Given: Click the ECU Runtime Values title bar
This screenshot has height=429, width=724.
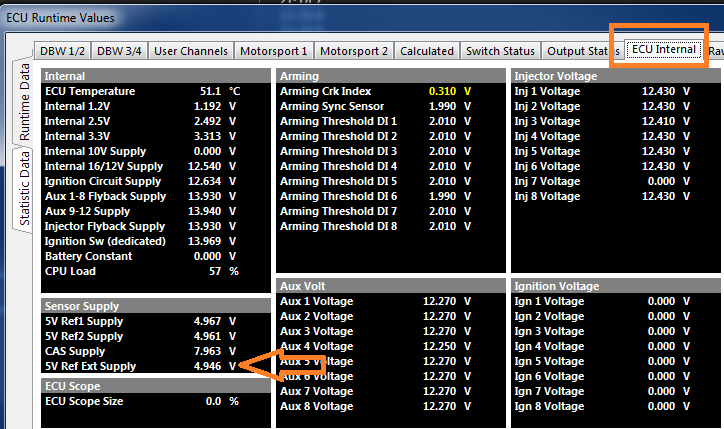Looking at the screenshot, I should (x=362, y=18).
